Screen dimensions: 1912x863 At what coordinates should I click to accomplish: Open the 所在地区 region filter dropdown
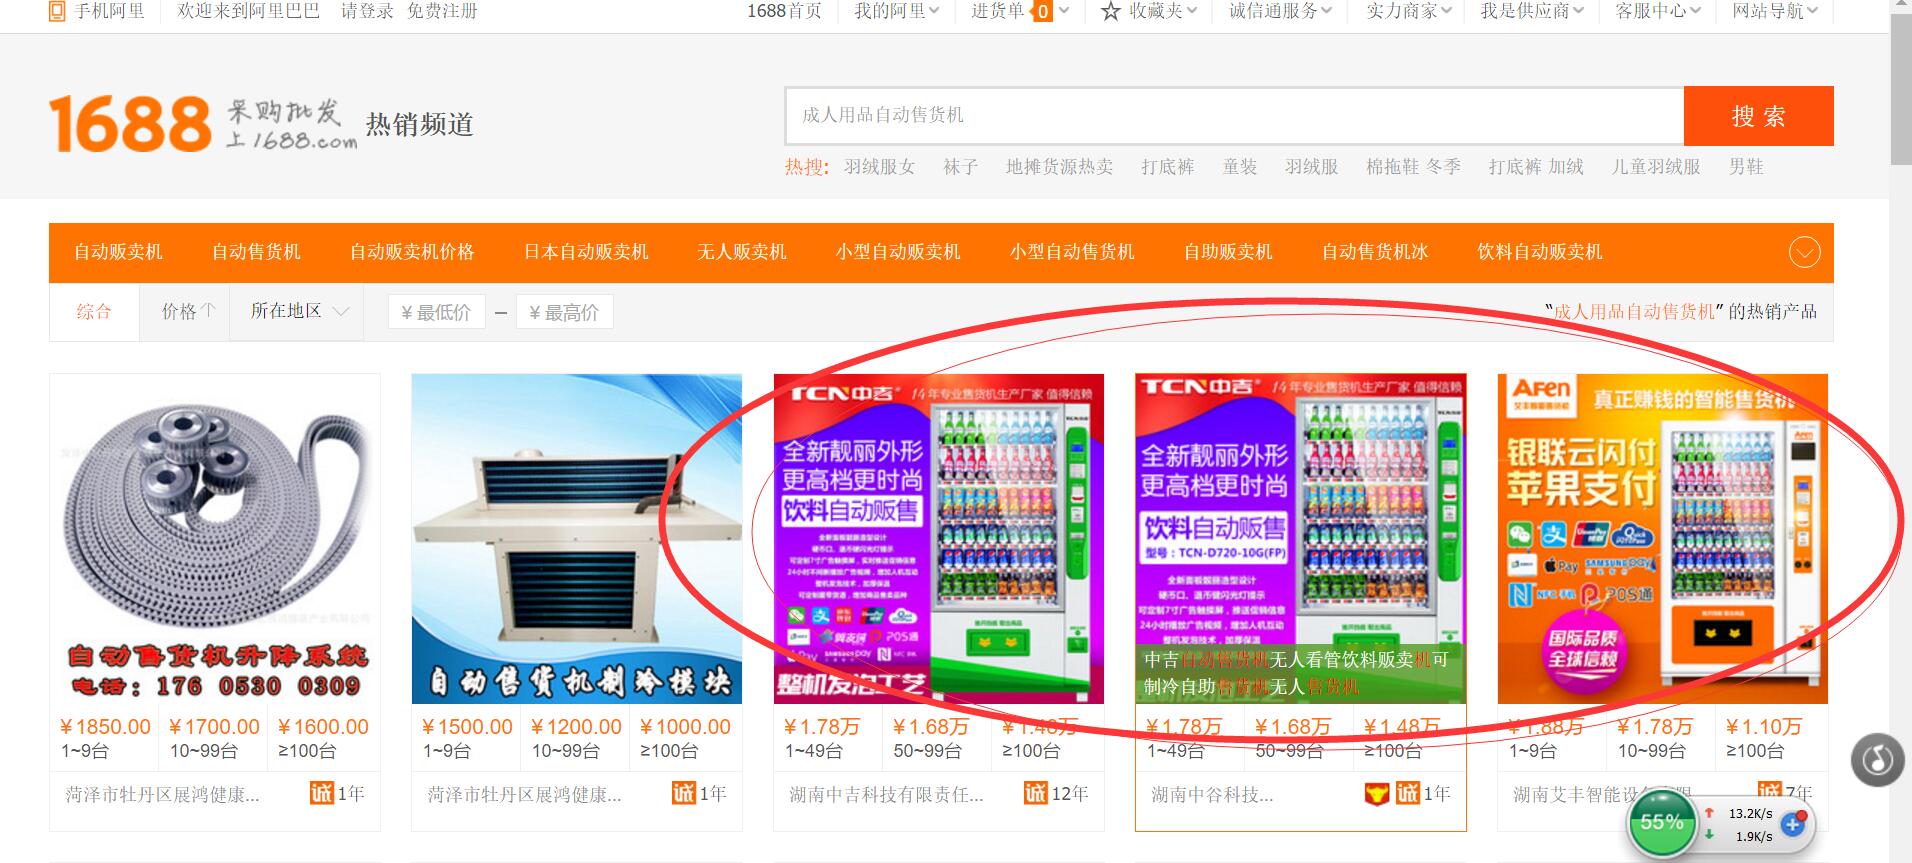pyautogui.click(x=297, y=311)
